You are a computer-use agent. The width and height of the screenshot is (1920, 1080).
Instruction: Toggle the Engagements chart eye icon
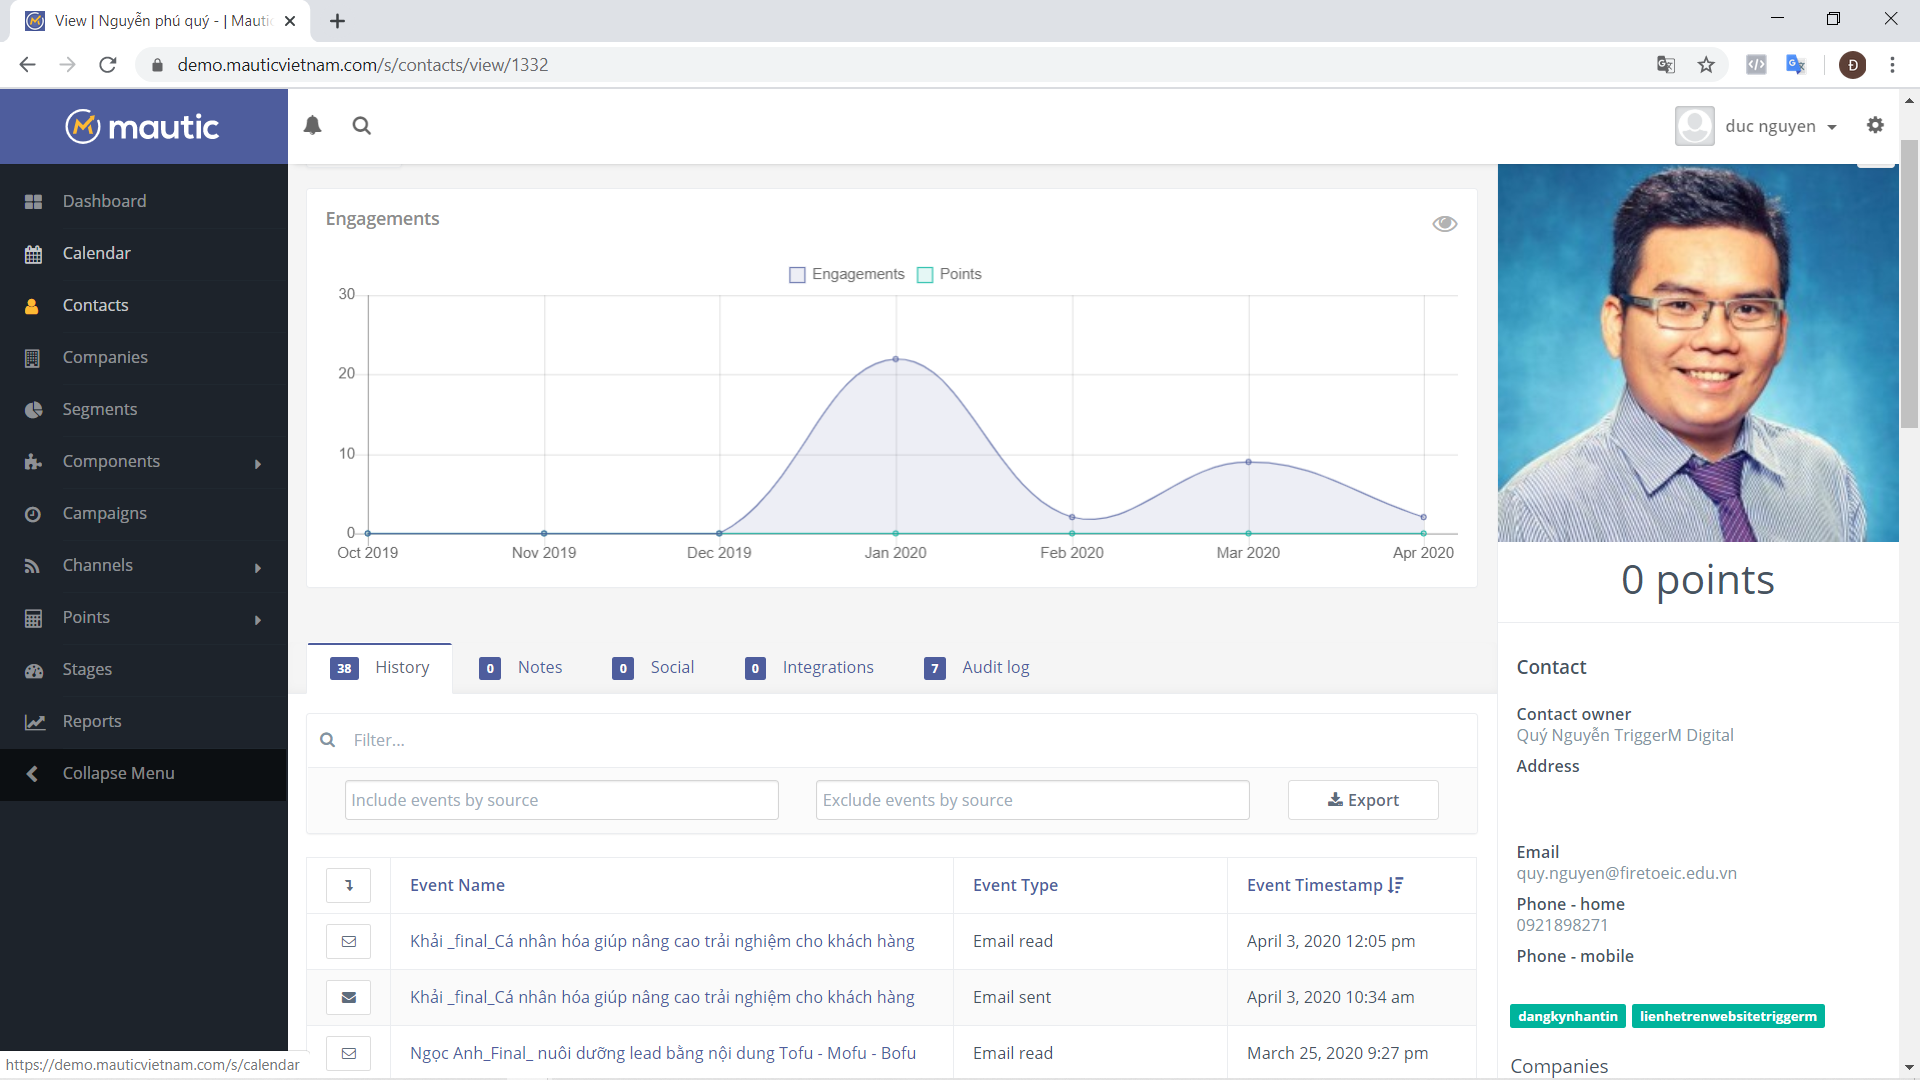click(1444, 223)
